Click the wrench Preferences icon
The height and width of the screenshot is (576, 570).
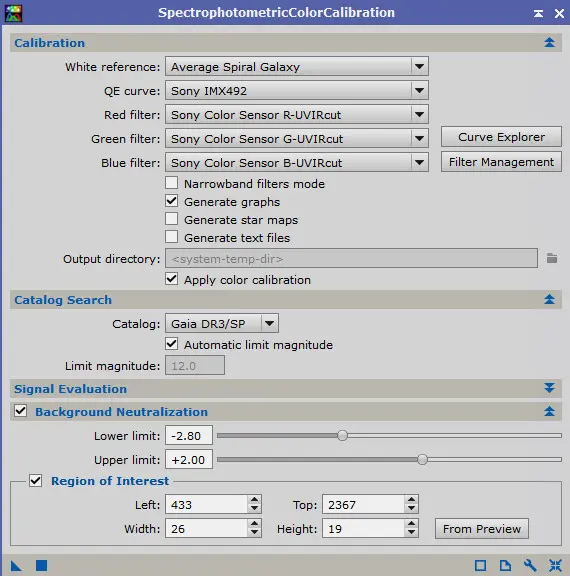coord(530,565)
